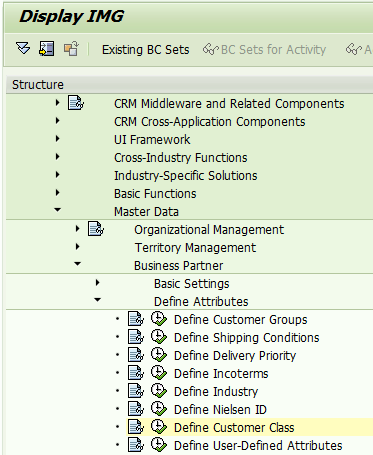Viewport: 373px width, 455px height.
Task: Click the Expand All toolbar icon
Action: coord(23,49)
